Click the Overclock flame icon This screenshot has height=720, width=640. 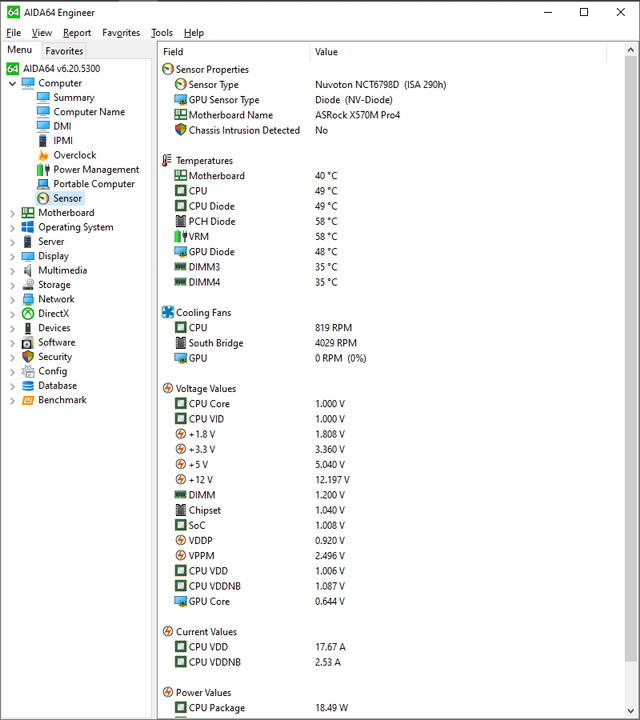[x=43, y=155]
